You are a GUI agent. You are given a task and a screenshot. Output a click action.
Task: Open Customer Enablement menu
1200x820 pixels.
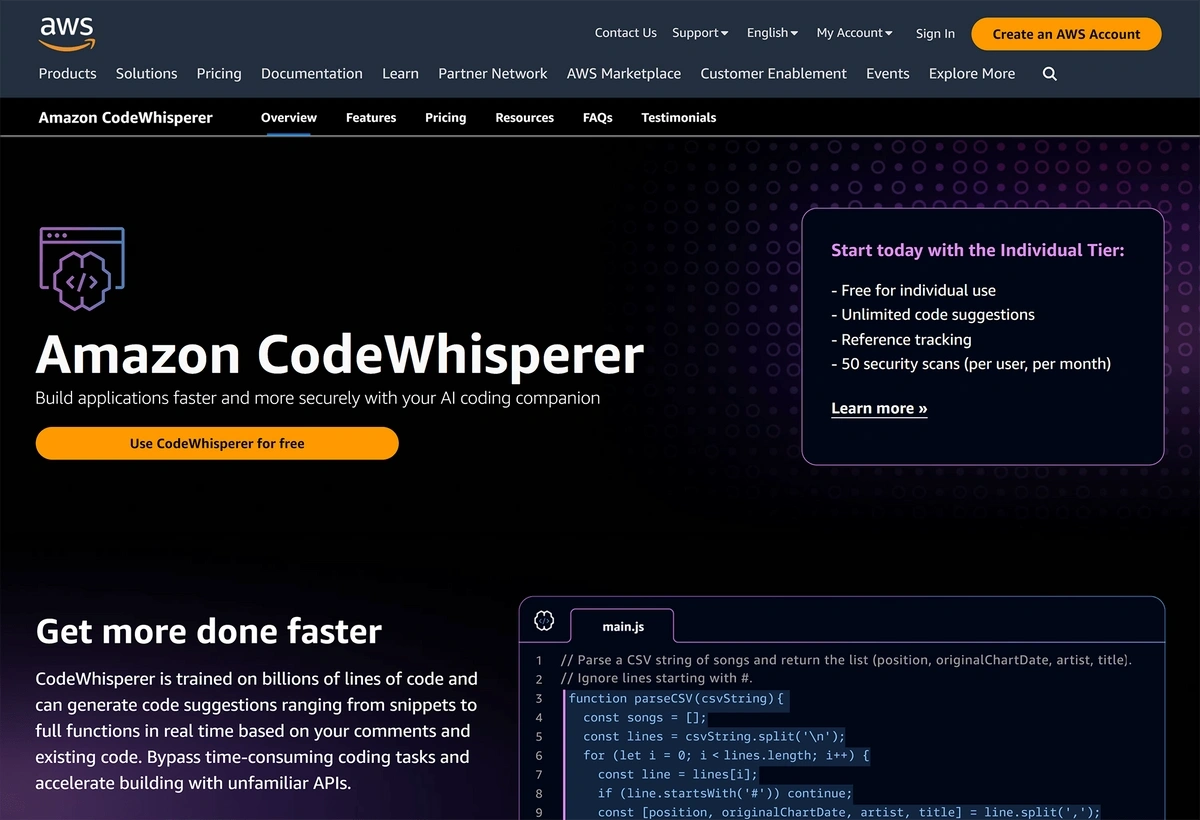click(773, 74)
